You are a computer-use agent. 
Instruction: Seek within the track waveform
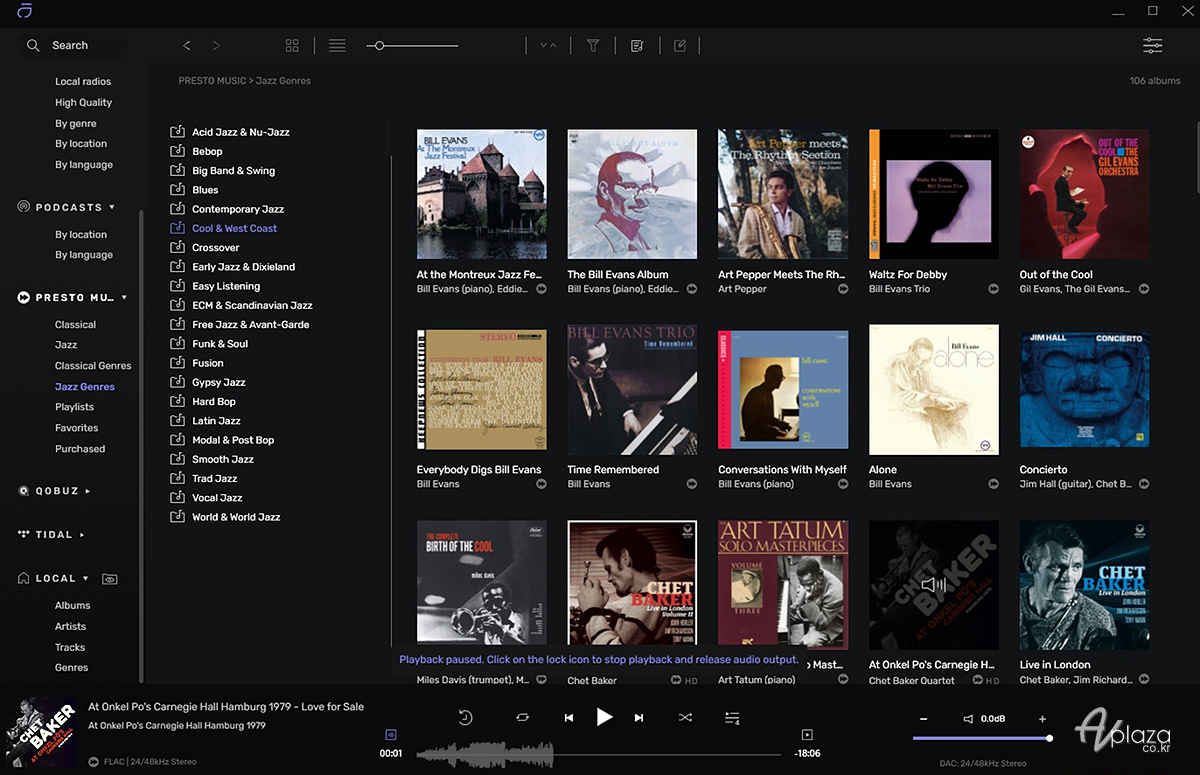(x=598, y=754)
